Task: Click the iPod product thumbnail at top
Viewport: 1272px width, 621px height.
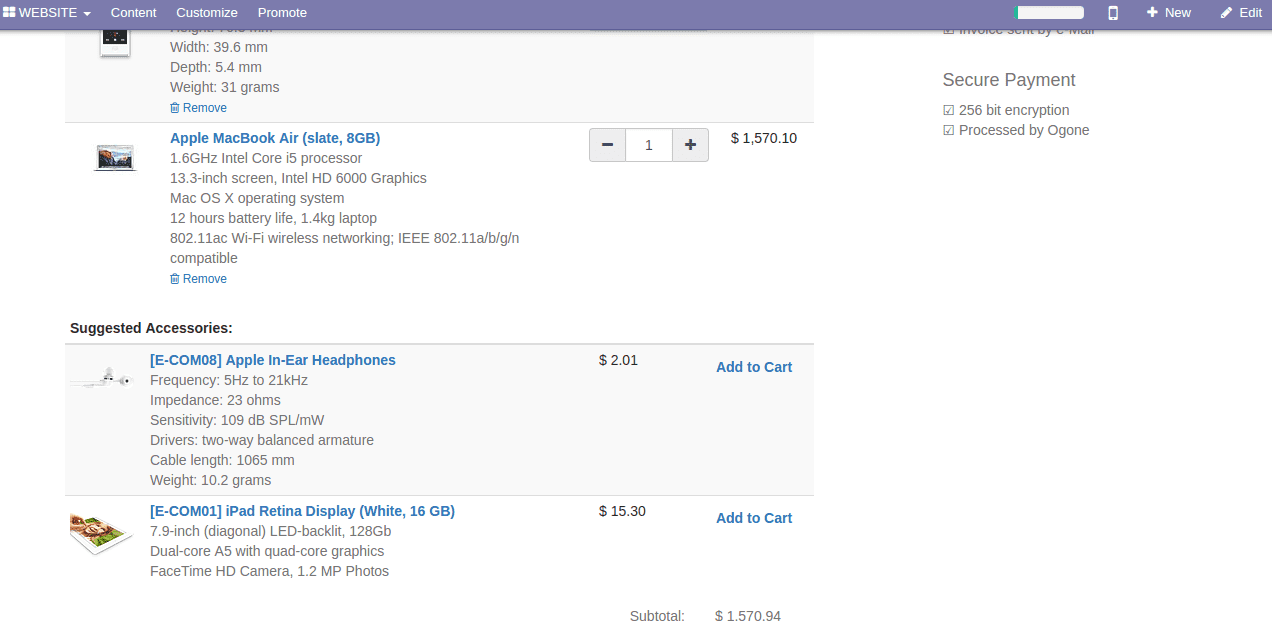Action: click(115, 43)
